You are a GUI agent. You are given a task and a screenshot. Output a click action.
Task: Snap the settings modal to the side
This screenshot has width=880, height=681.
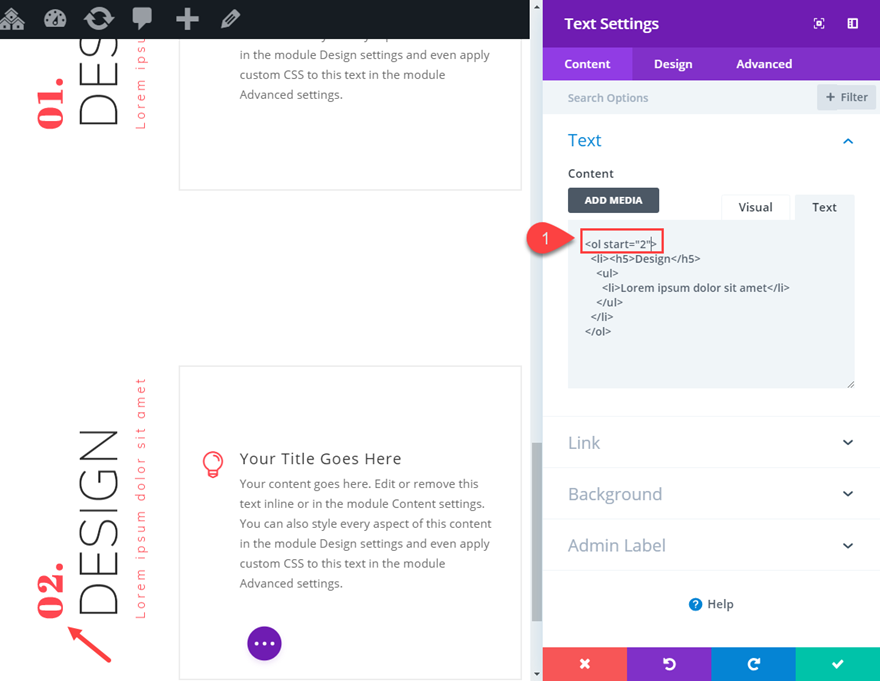coord(851,23)
